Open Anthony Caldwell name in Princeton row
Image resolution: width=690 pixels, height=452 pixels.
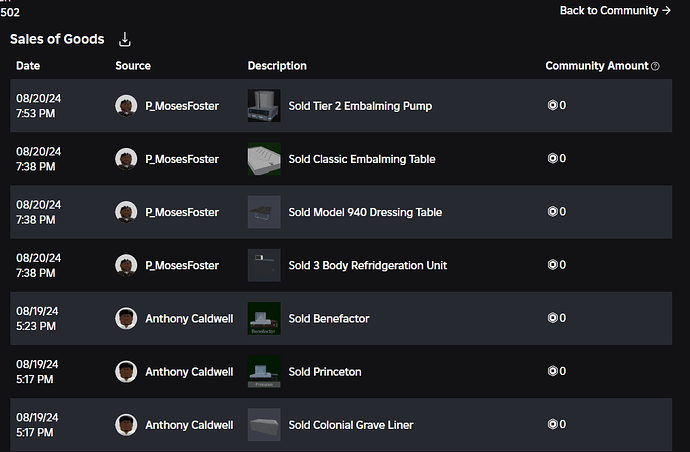tap(189, 372)
